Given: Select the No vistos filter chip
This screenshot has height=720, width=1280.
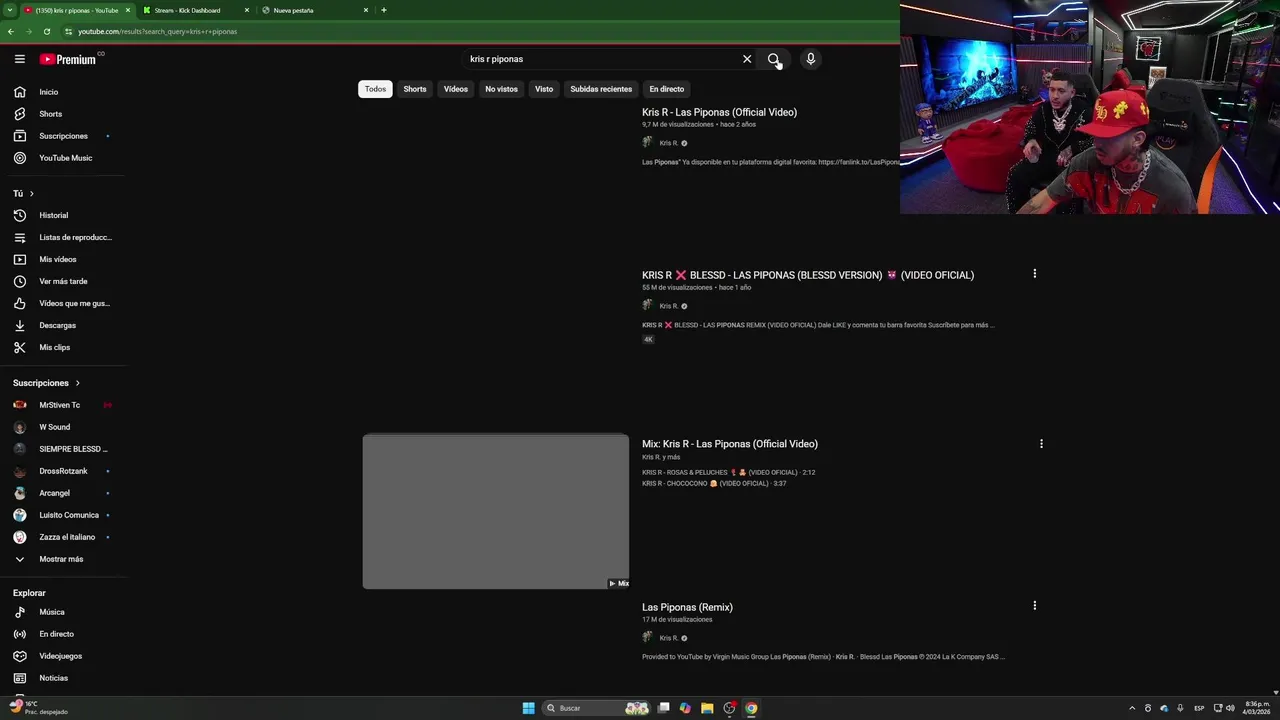Looking at the screenshot, I should tap(502, 89).
